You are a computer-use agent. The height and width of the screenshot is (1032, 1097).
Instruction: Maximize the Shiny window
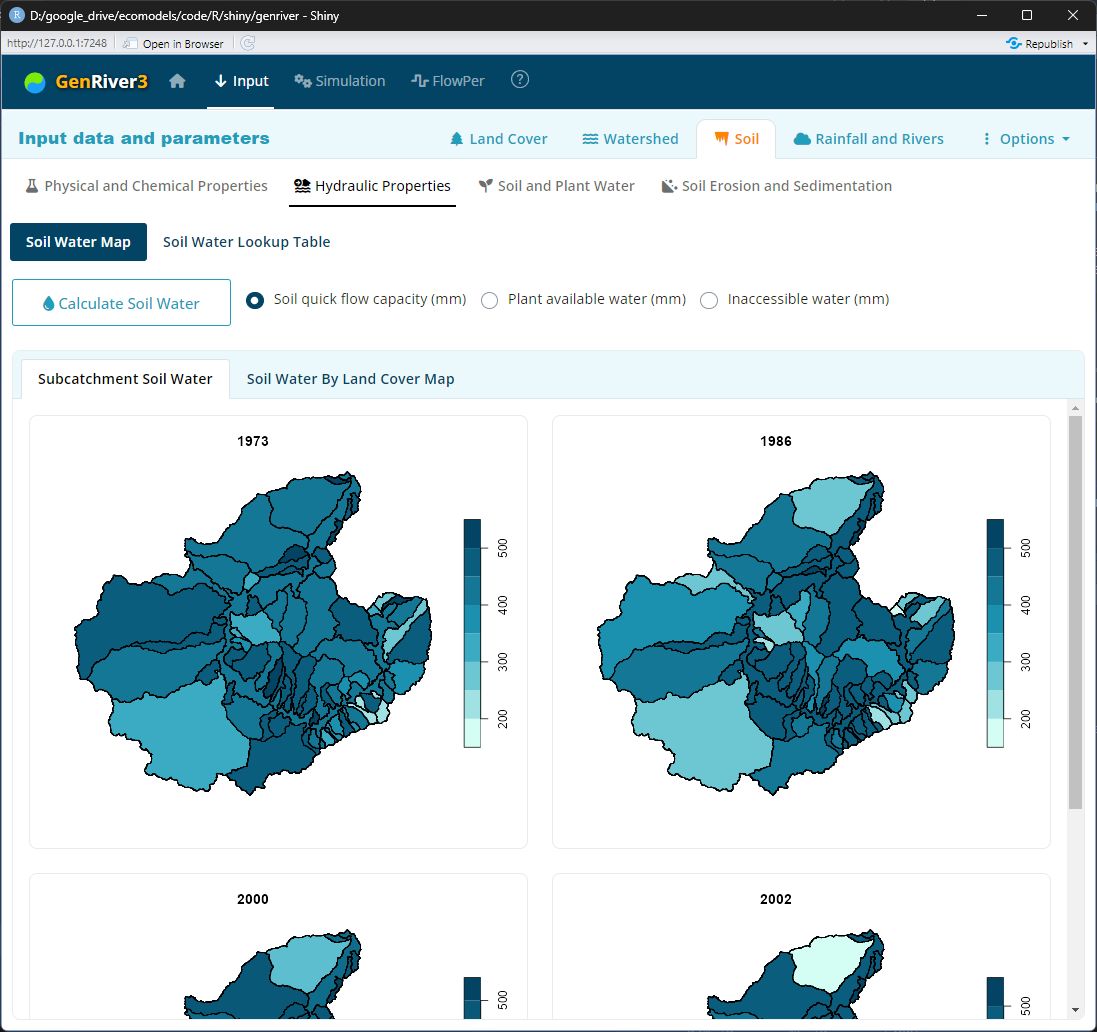click(x=1026, y=15)
